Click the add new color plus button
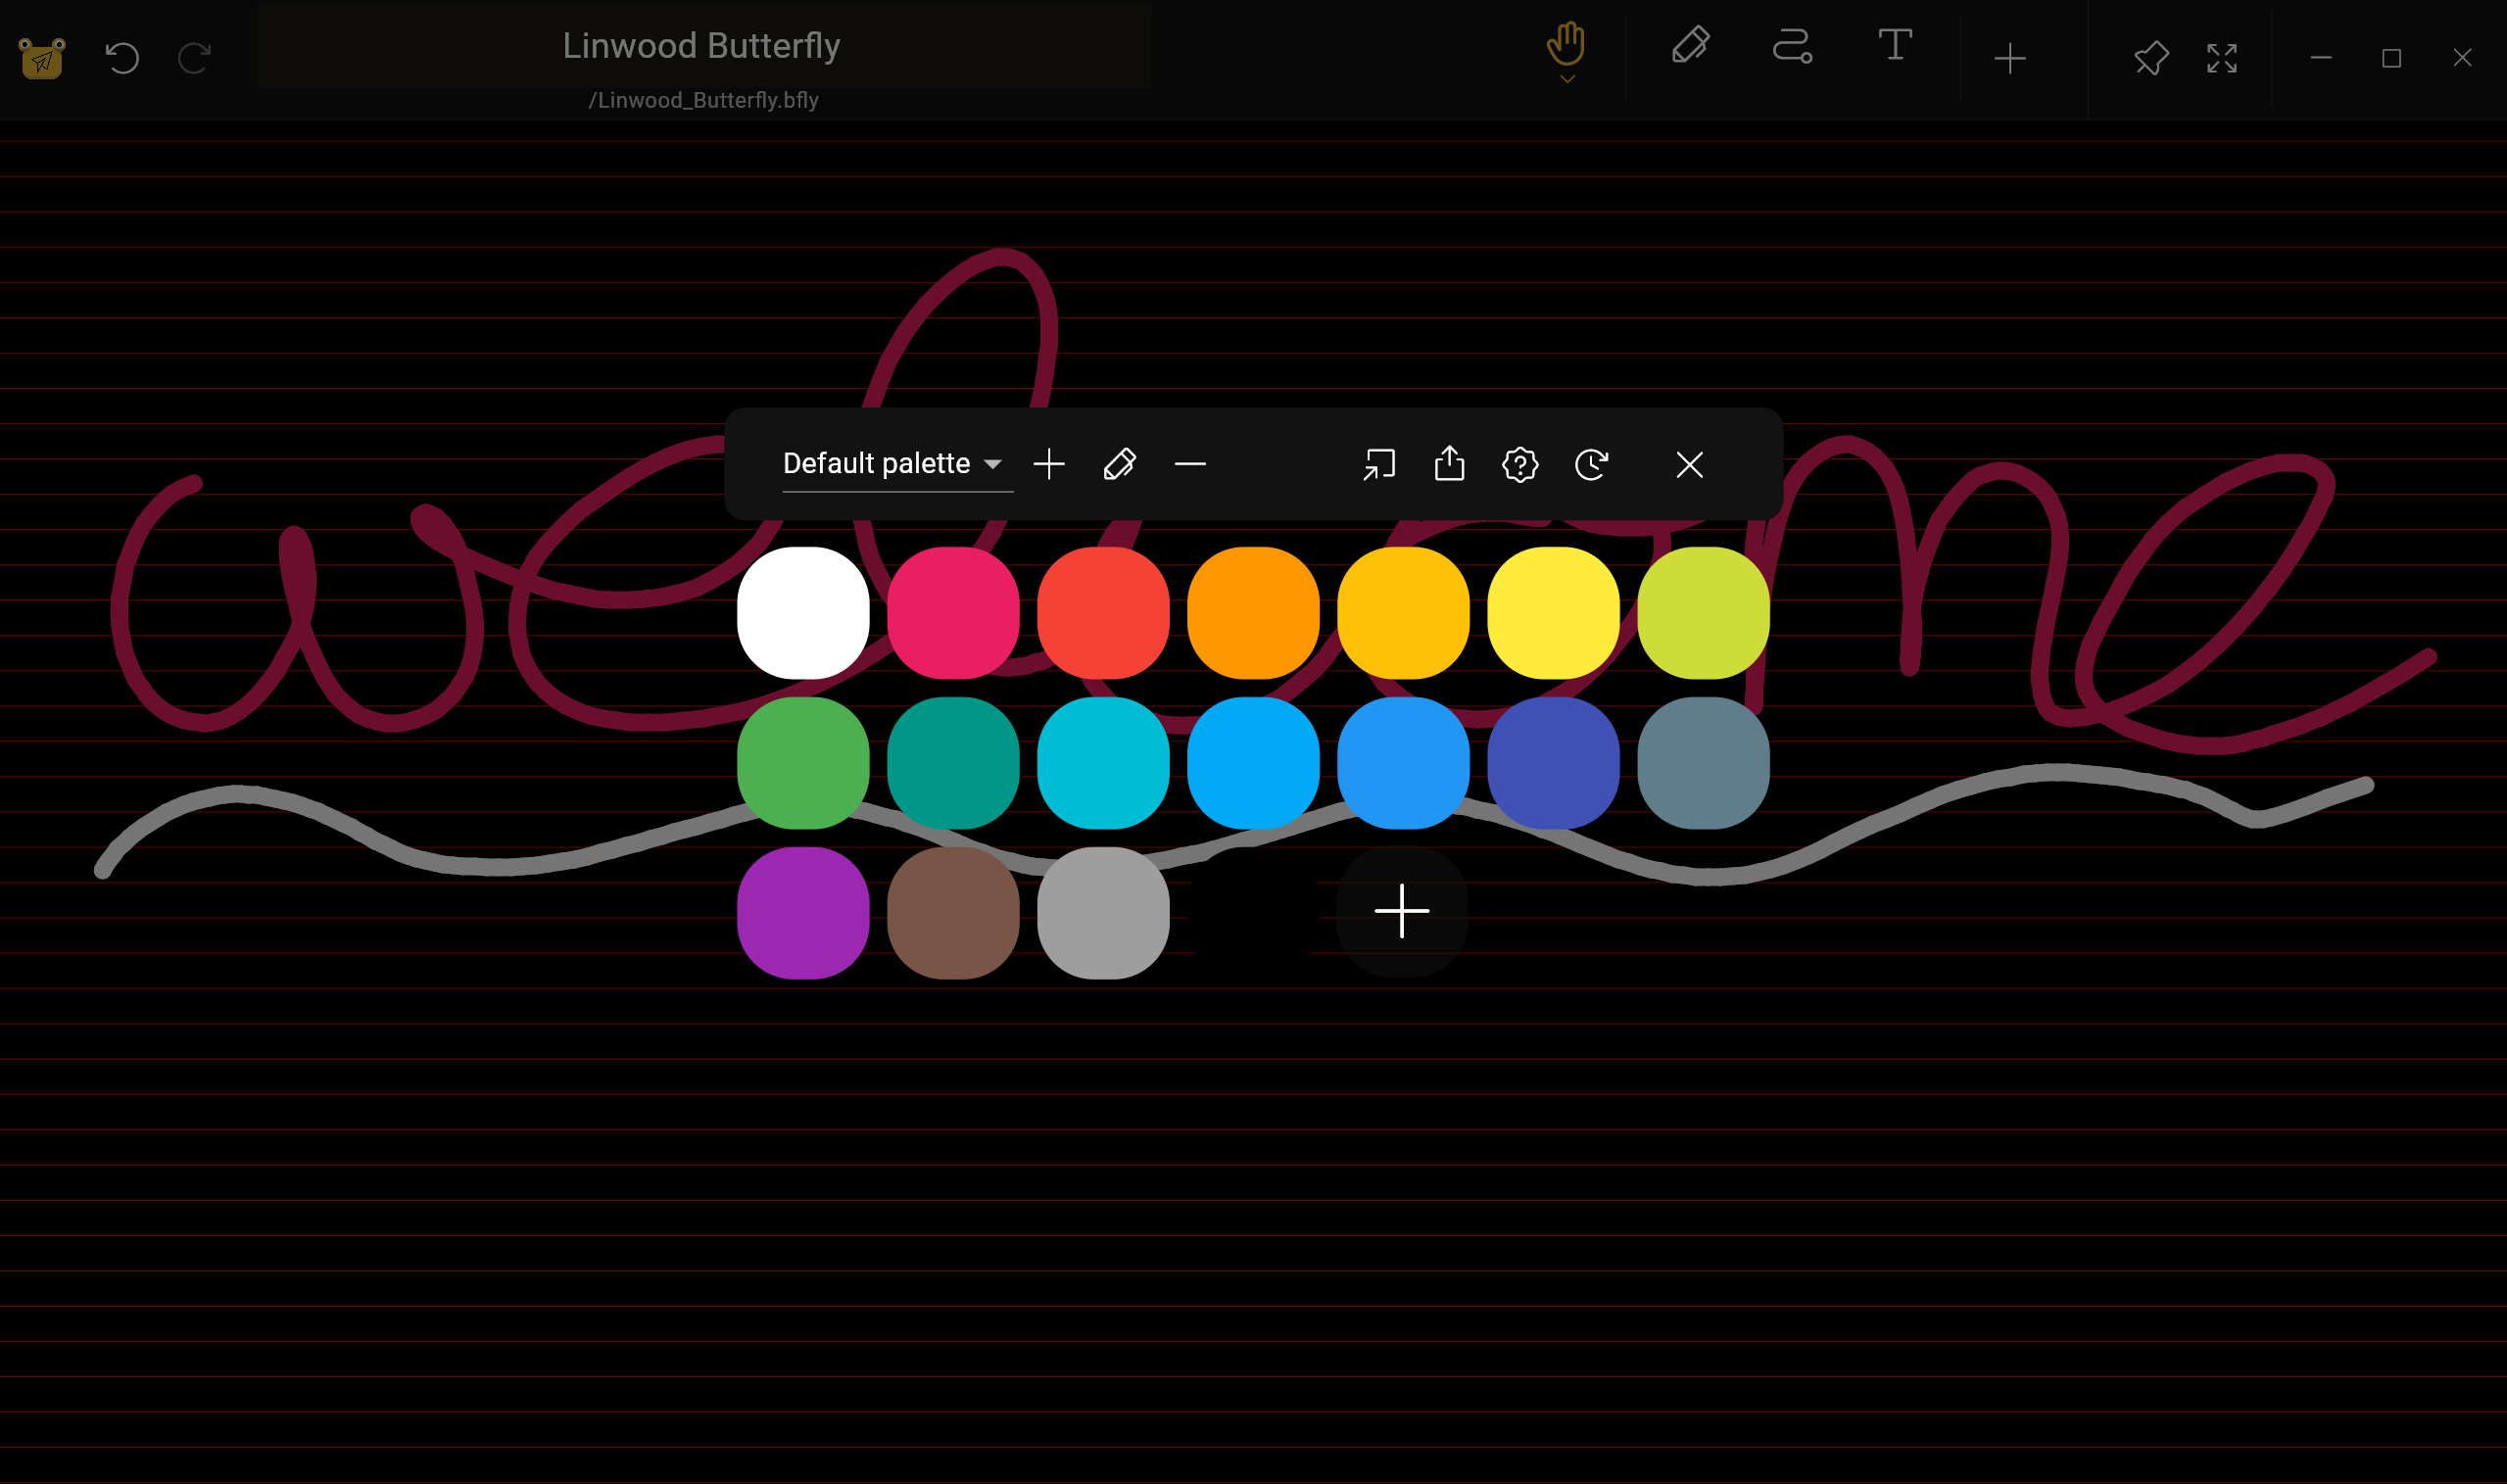The image size is (2507, 1484). tap(1403, 912)
